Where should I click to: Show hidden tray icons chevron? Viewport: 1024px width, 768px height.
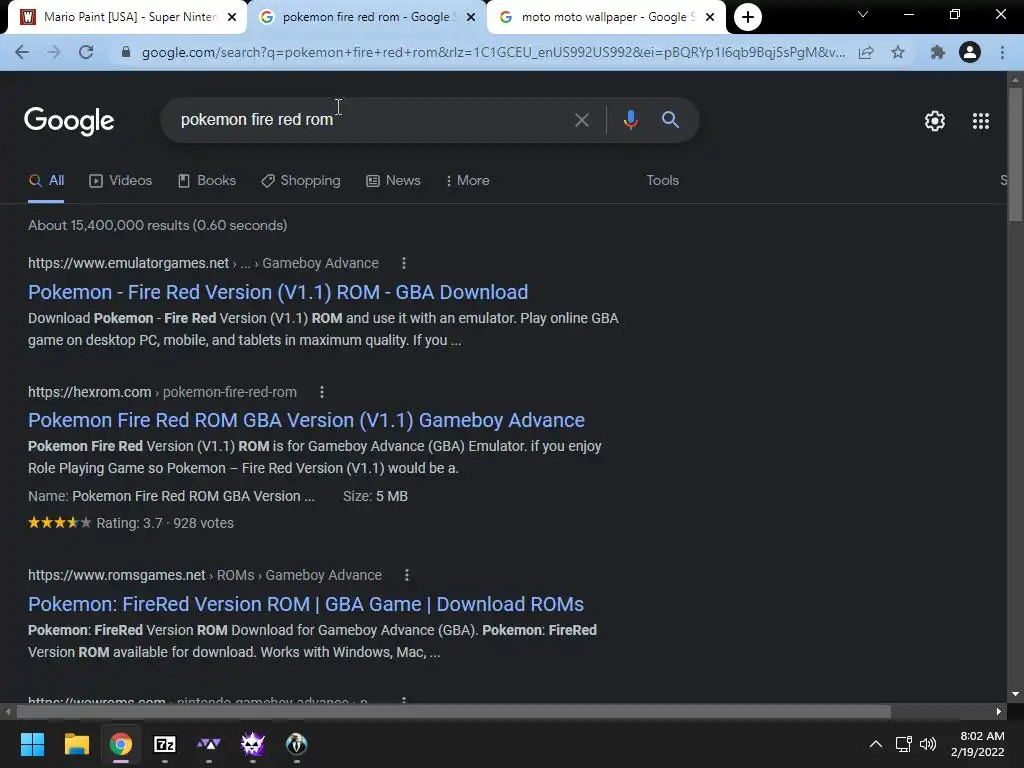click(x=876, y=744)
